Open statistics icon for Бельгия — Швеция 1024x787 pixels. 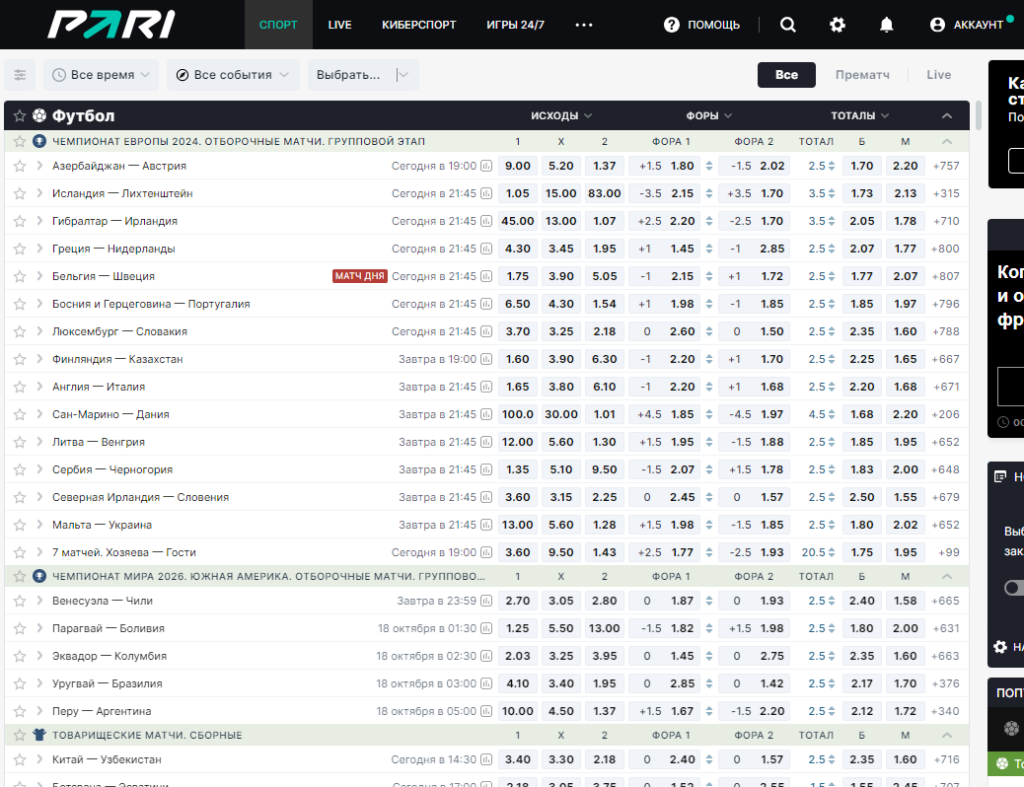click(x=487, y=276)
